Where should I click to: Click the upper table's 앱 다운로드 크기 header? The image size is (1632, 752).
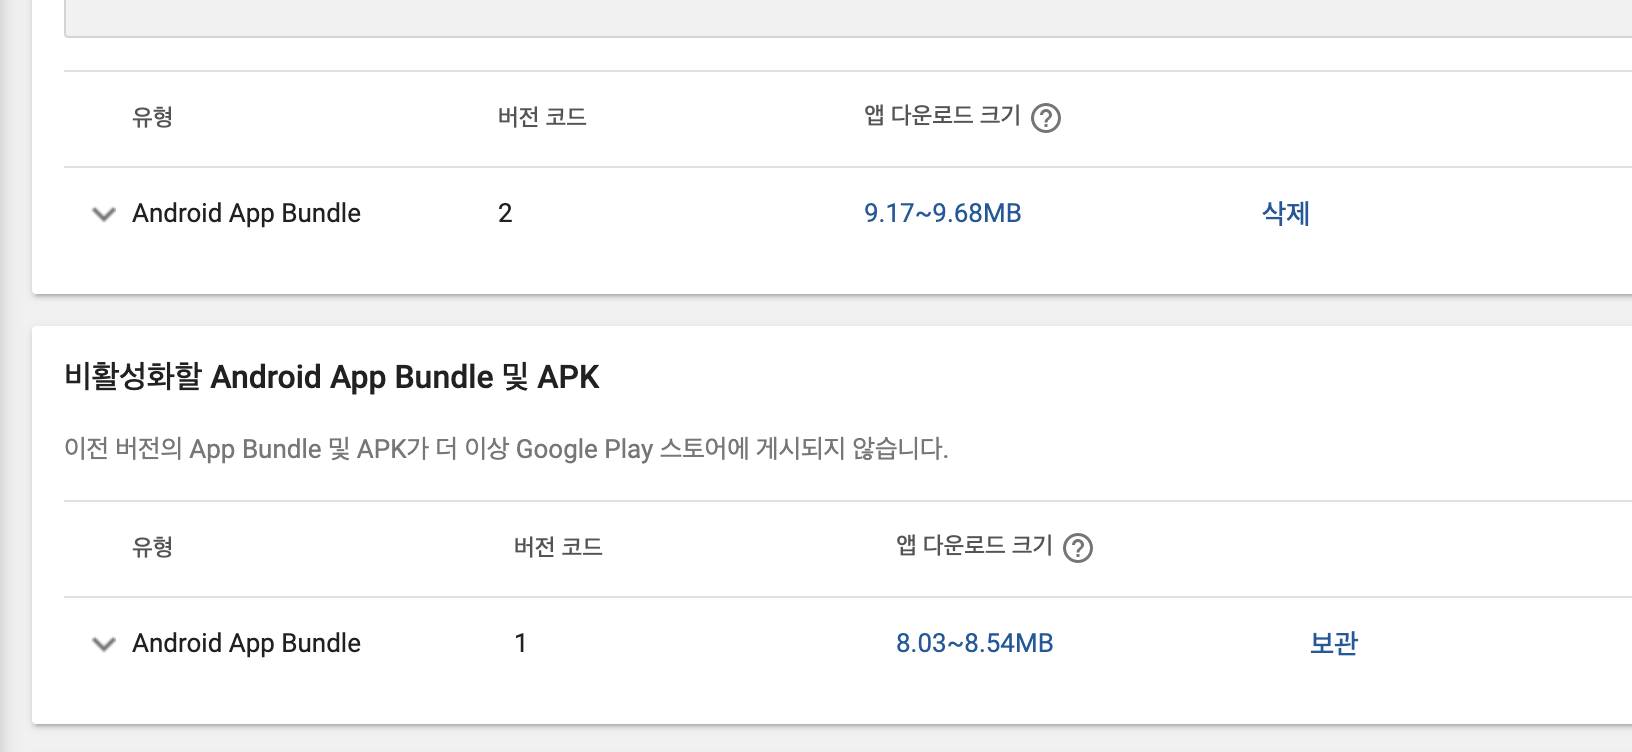point(942,116)
